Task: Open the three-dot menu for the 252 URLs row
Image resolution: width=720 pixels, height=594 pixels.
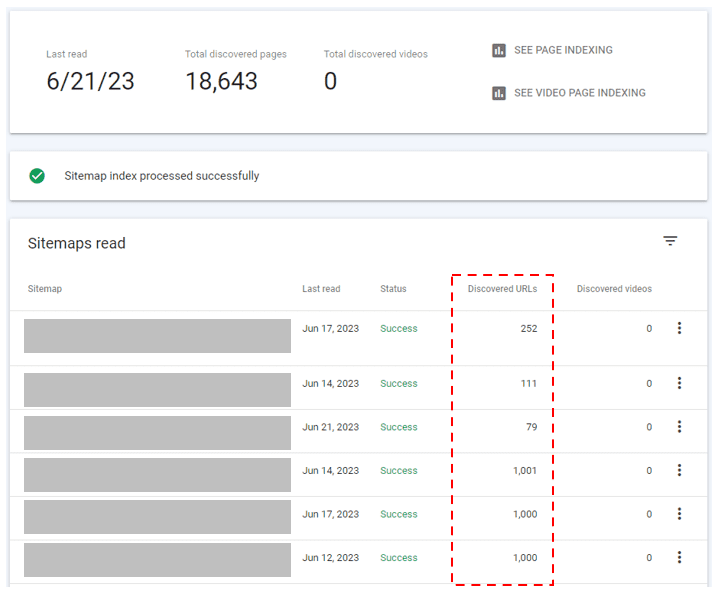Action: [x=679, y=328]
